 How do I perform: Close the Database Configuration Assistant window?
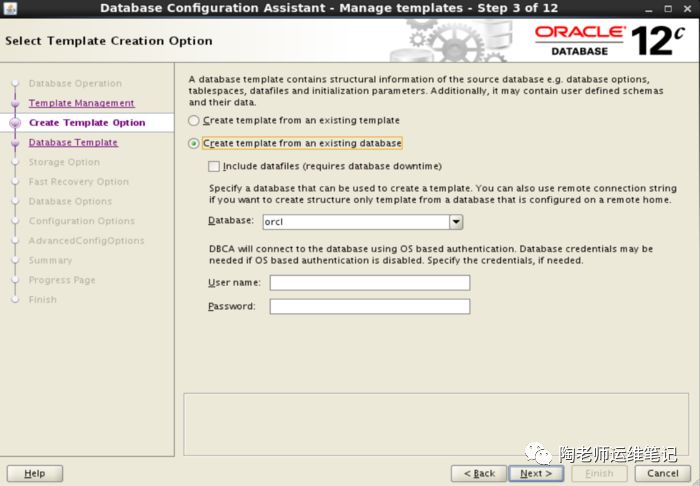[x=688, y=9]
